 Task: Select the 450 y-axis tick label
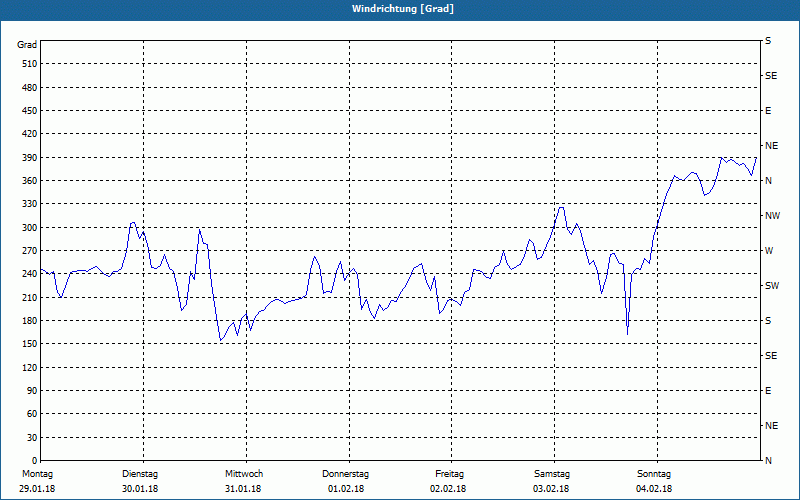coord(30,111)
